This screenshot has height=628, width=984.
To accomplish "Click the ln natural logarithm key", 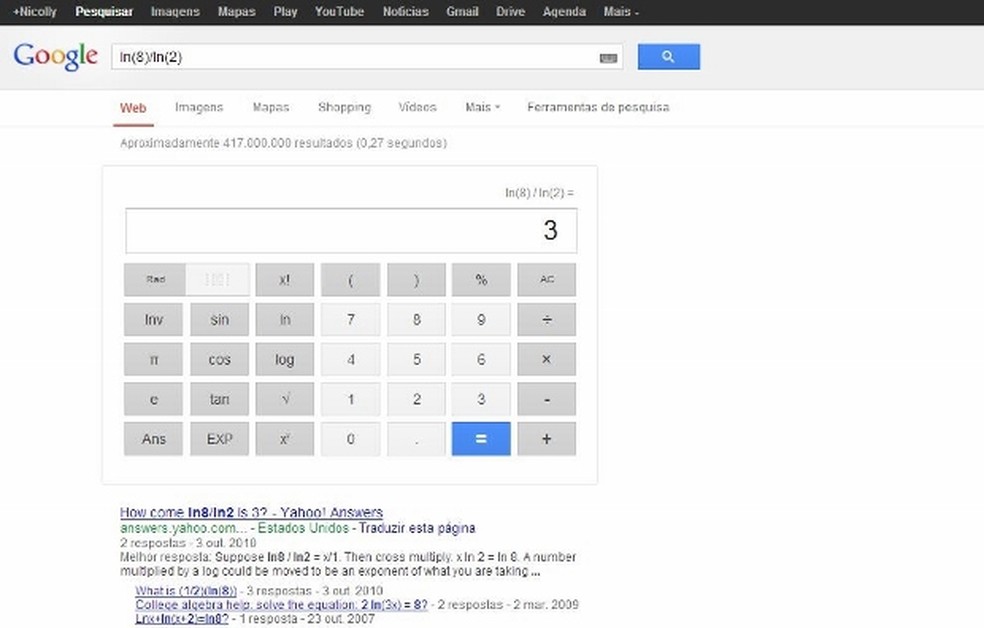I will 284,319.
